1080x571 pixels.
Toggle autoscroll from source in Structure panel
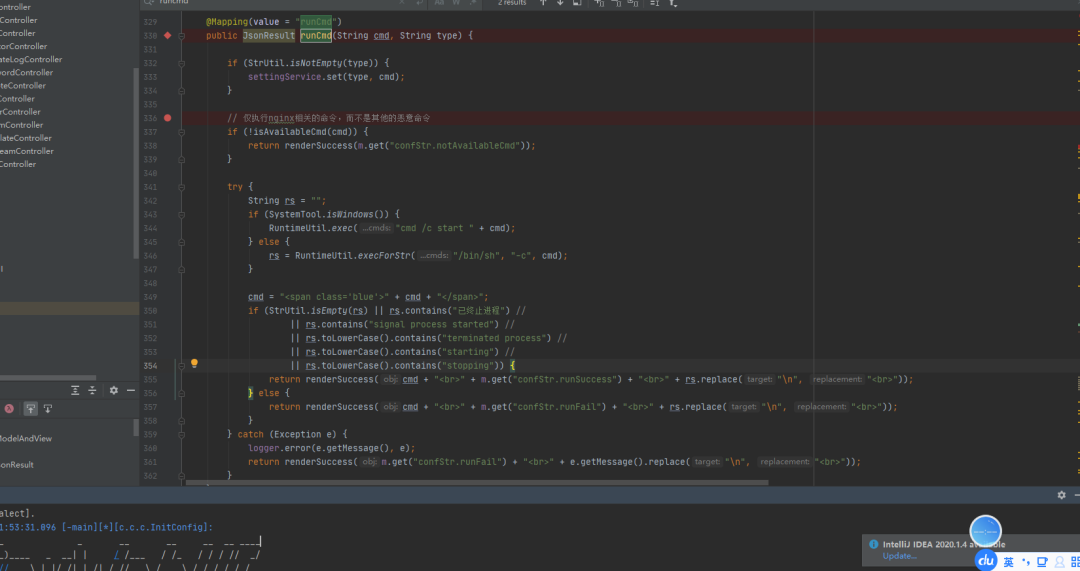(x=48, y=408)
